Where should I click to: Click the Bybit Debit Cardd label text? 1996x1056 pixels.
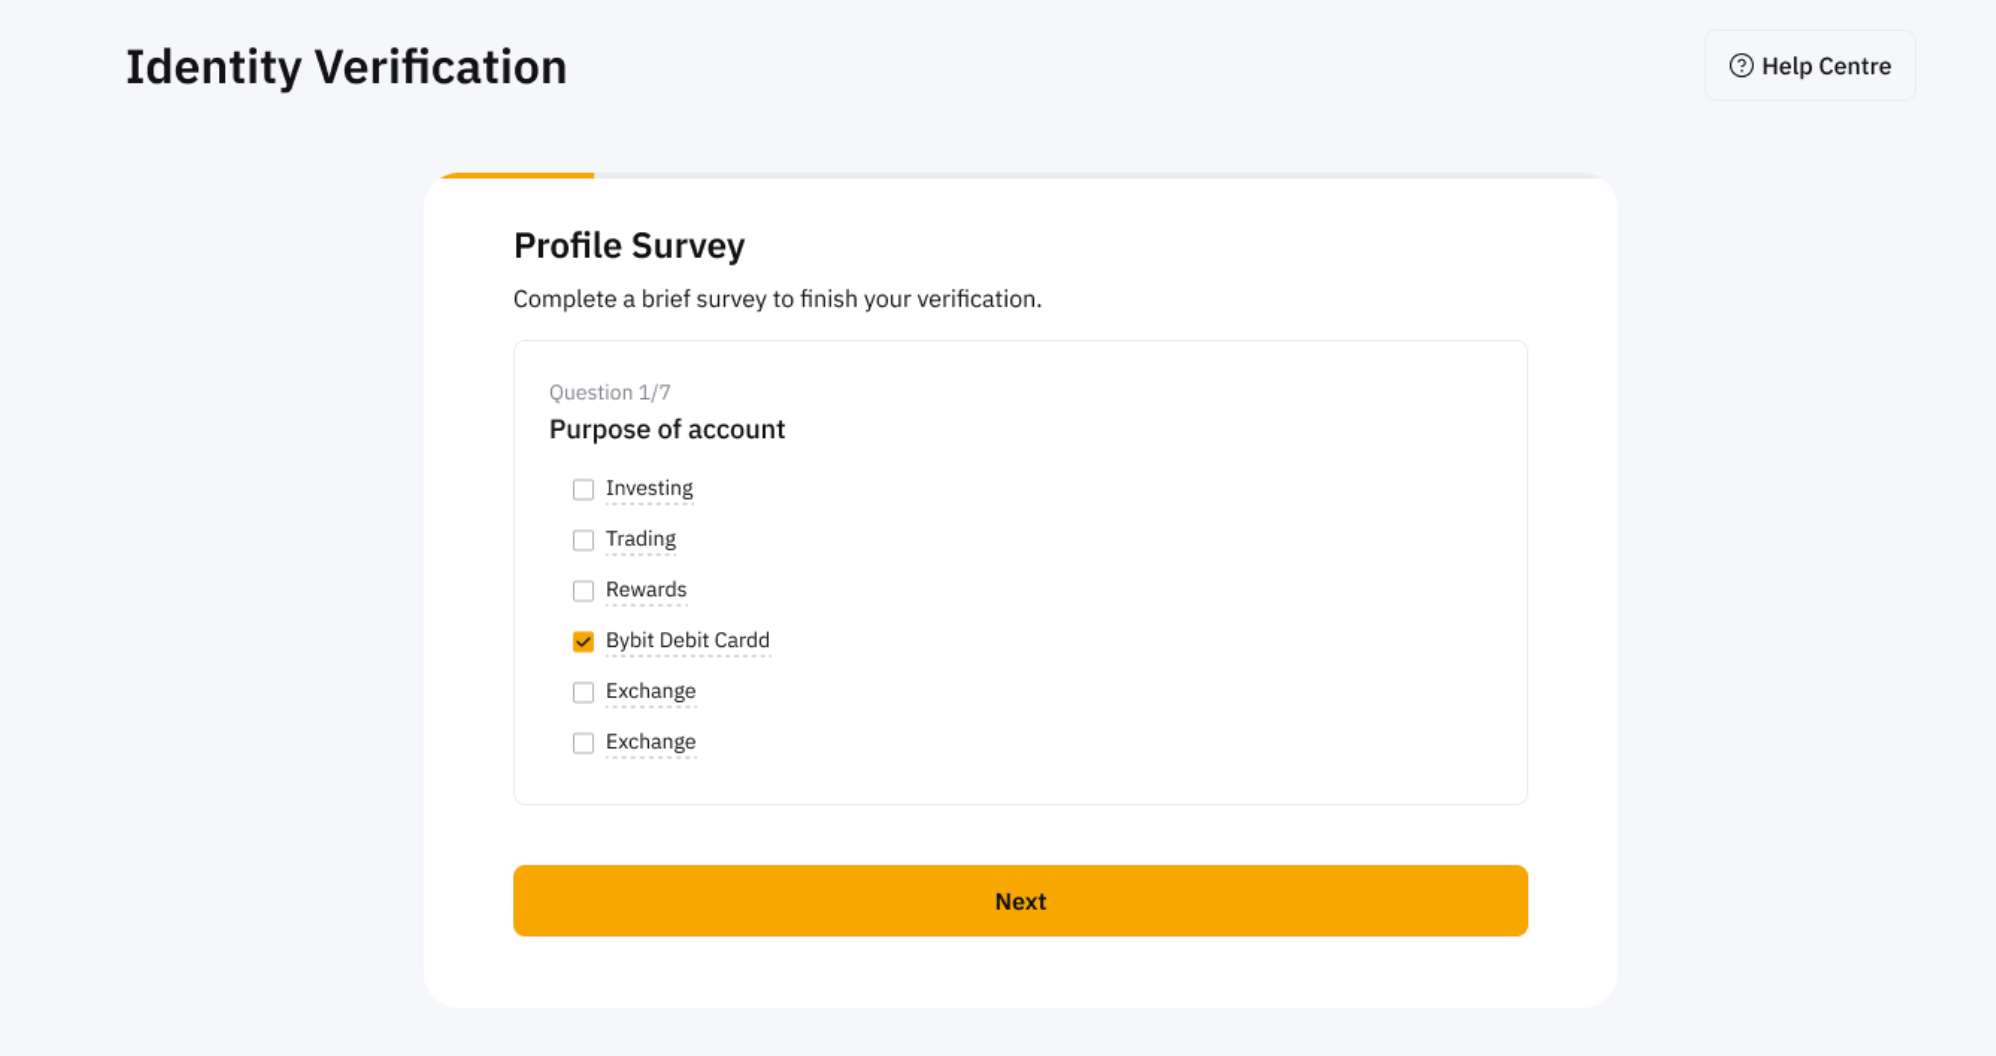coord(688,640)
